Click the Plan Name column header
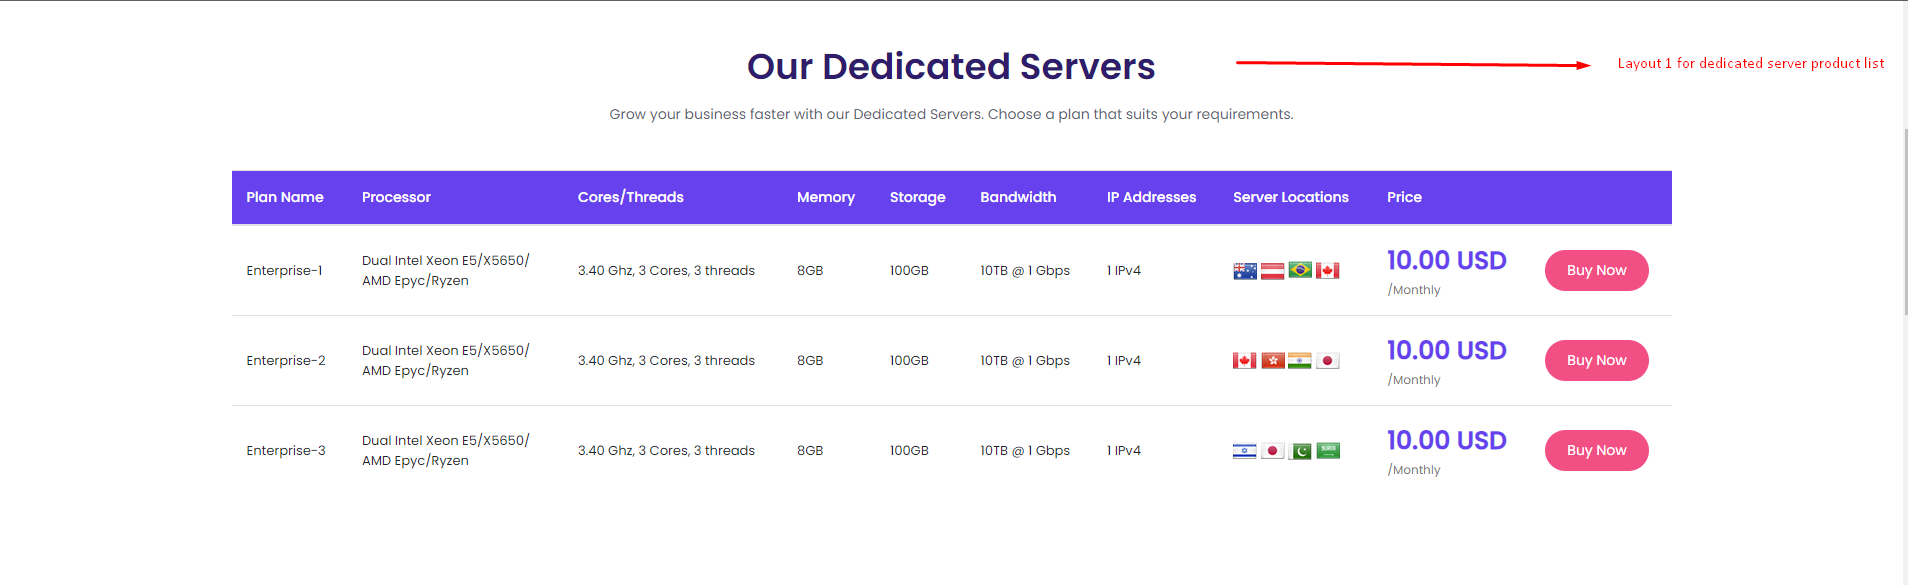This screenshot has height=585, width=1908. [x=285, y=197]
